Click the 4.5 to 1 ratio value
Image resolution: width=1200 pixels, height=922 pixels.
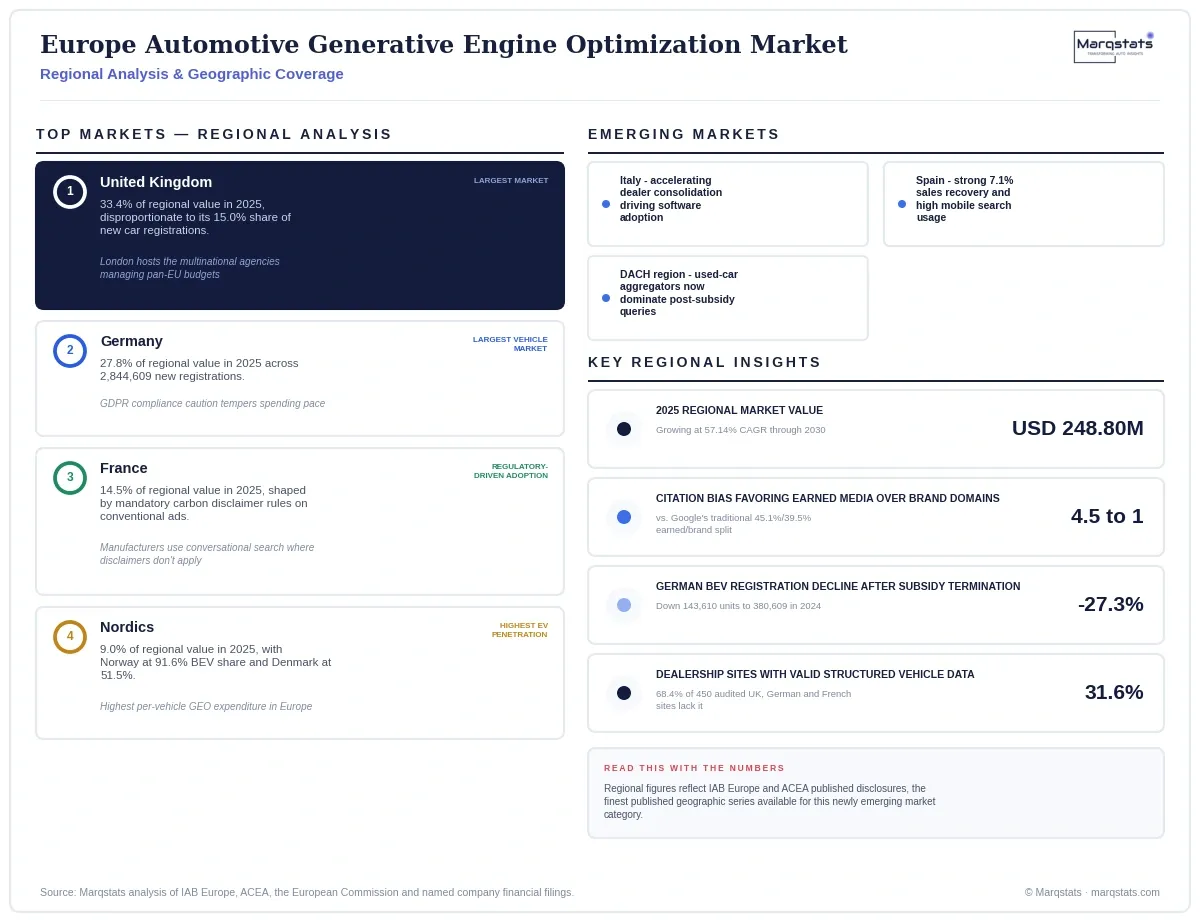tap(1107, 517)
